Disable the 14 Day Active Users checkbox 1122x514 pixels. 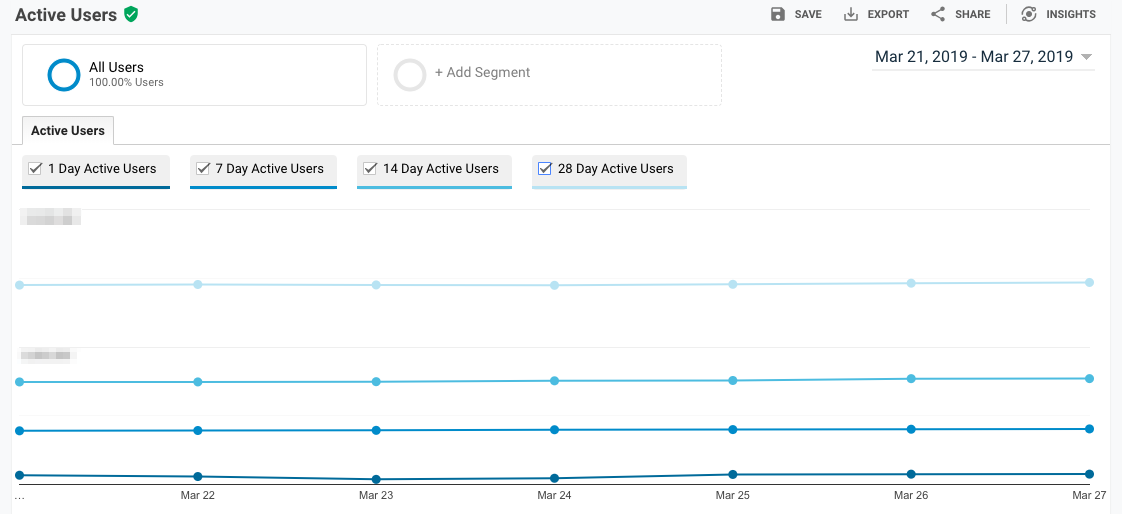[370, 169]
